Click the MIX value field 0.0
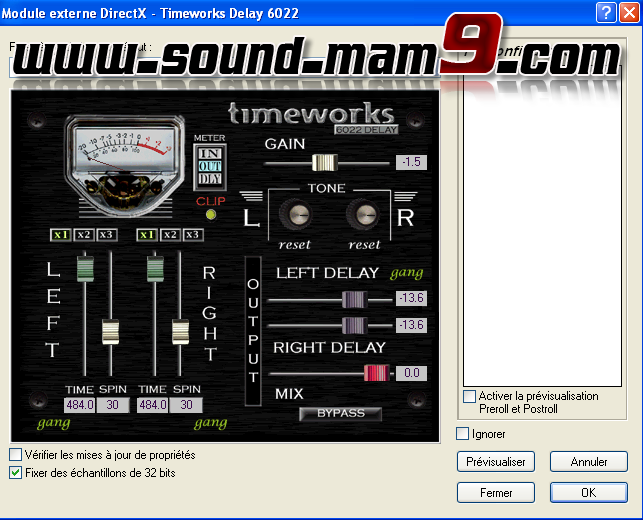643x520 pixels. tap(411, 373)
